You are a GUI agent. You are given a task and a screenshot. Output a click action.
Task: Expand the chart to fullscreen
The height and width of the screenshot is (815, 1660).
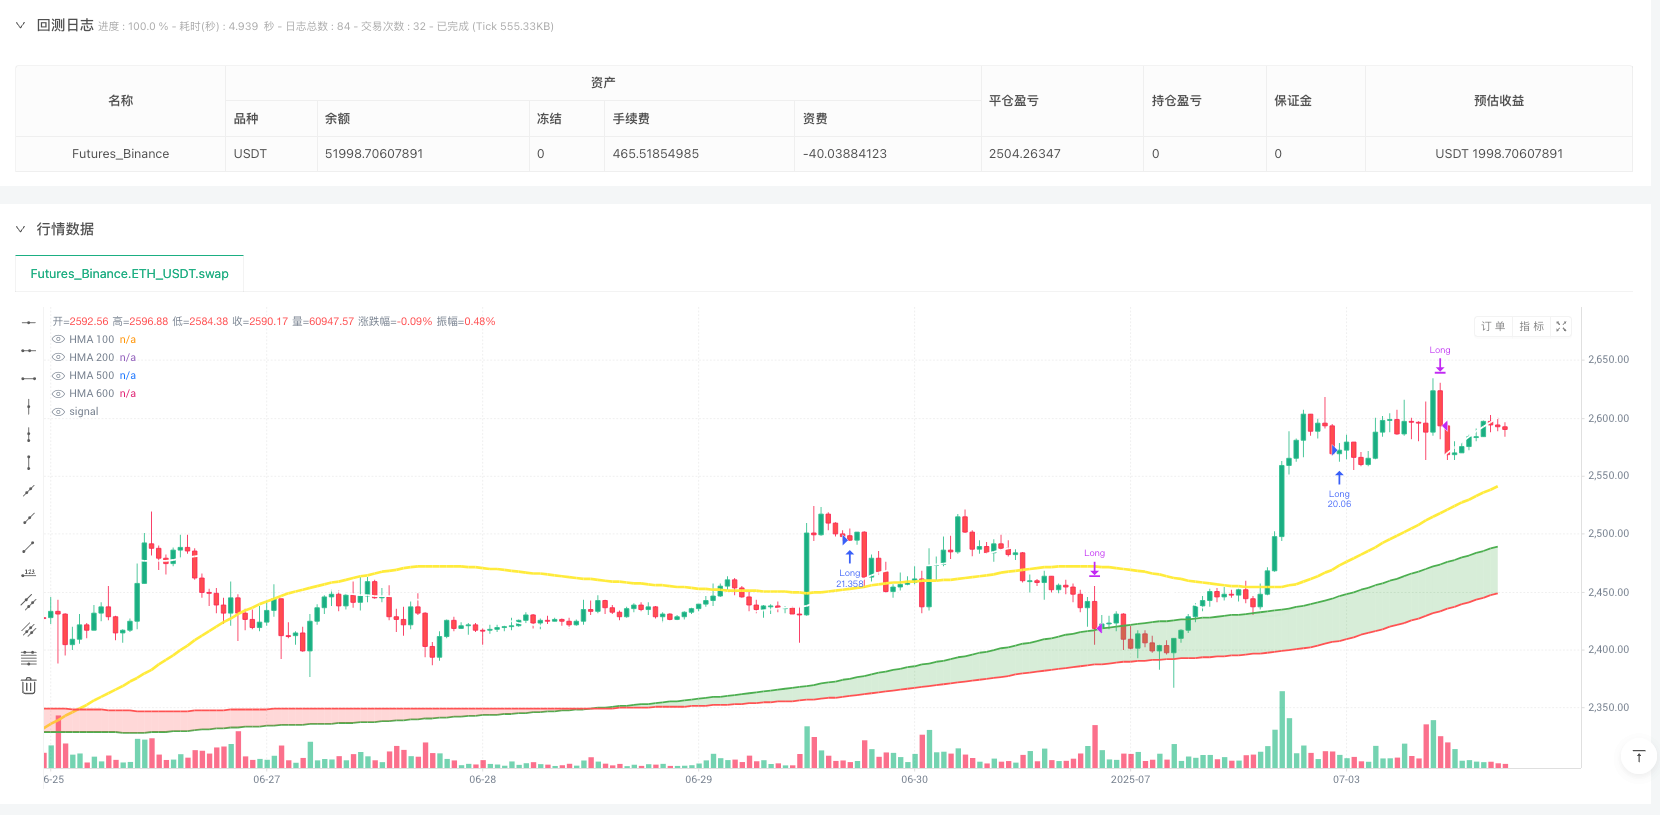(x=1561, y=326)
